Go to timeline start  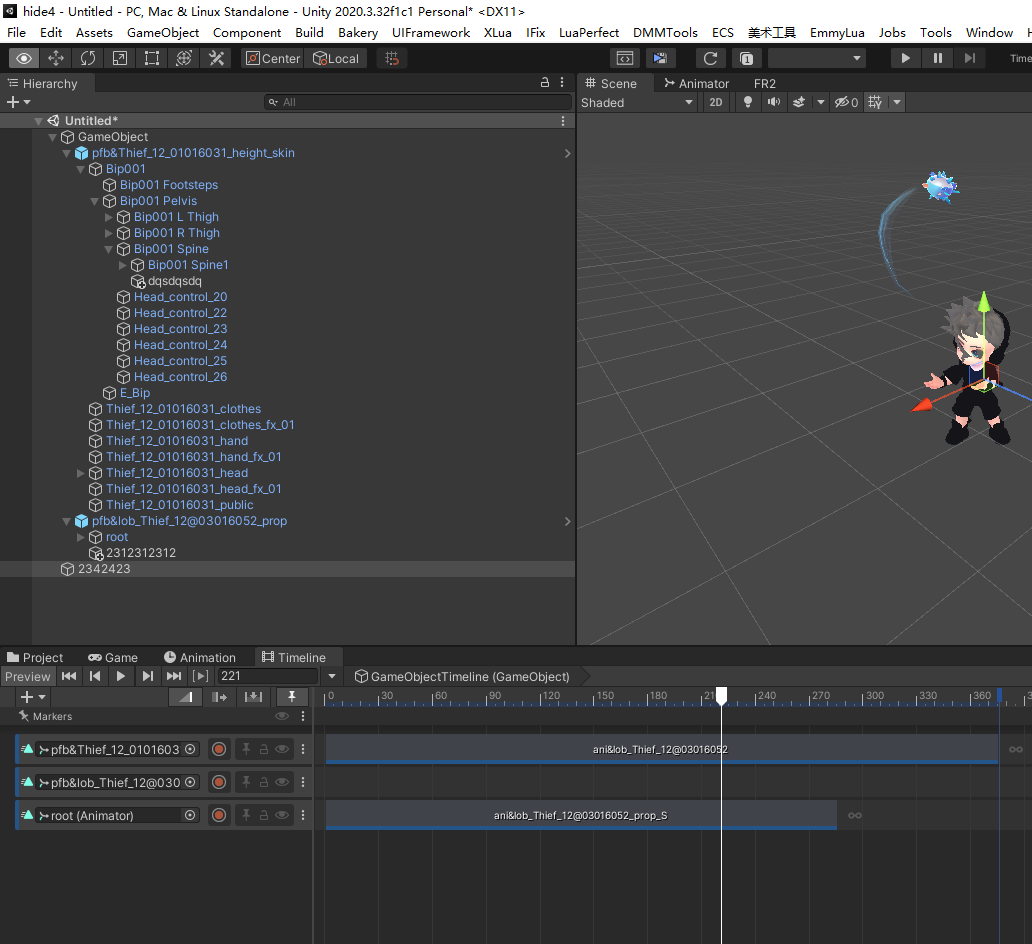tap(68, 676)
